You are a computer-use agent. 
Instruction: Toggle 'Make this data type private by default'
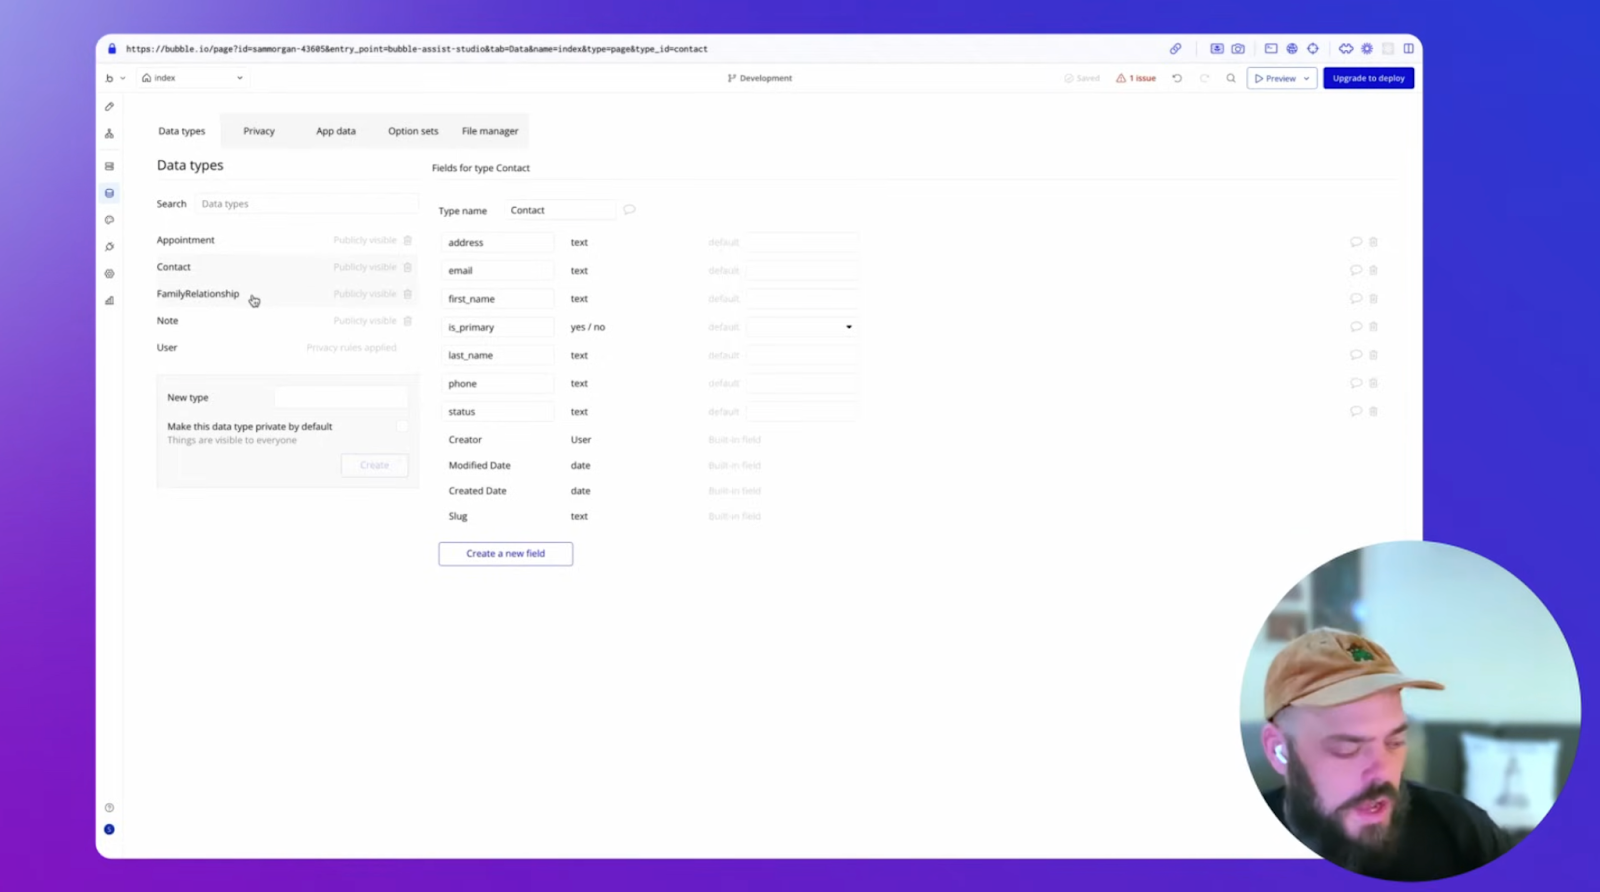(401, 427)
